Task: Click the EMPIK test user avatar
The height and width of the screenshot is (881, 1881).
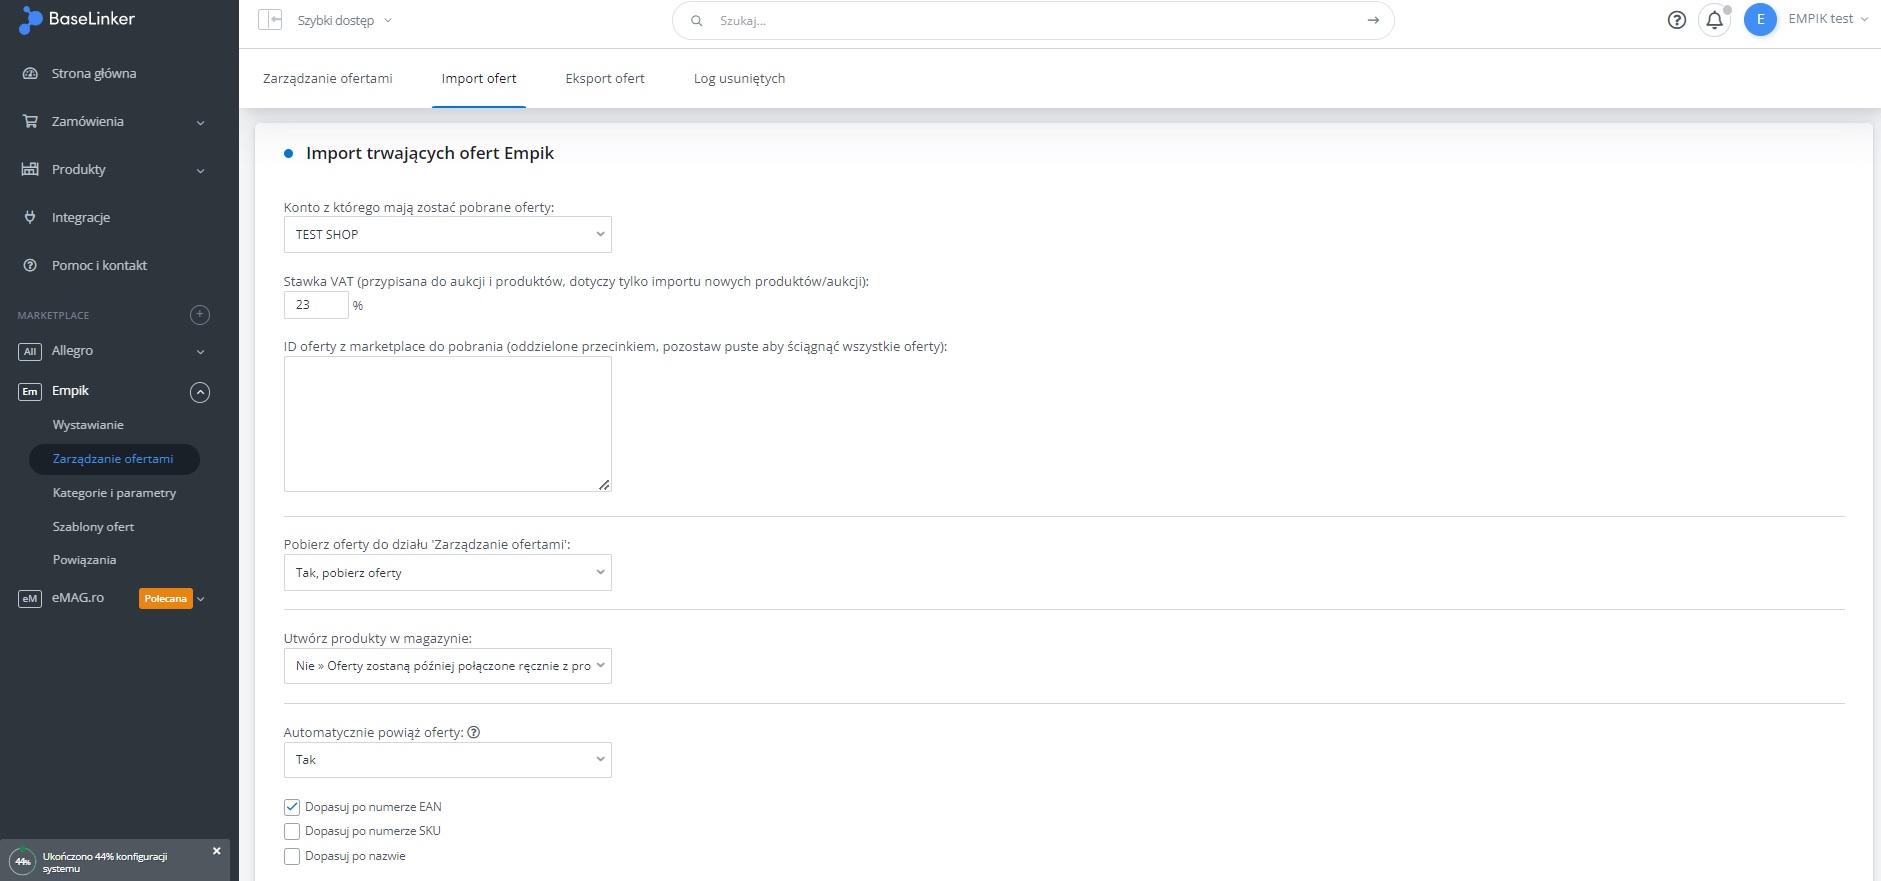Action: click(x=1760, y=20)
